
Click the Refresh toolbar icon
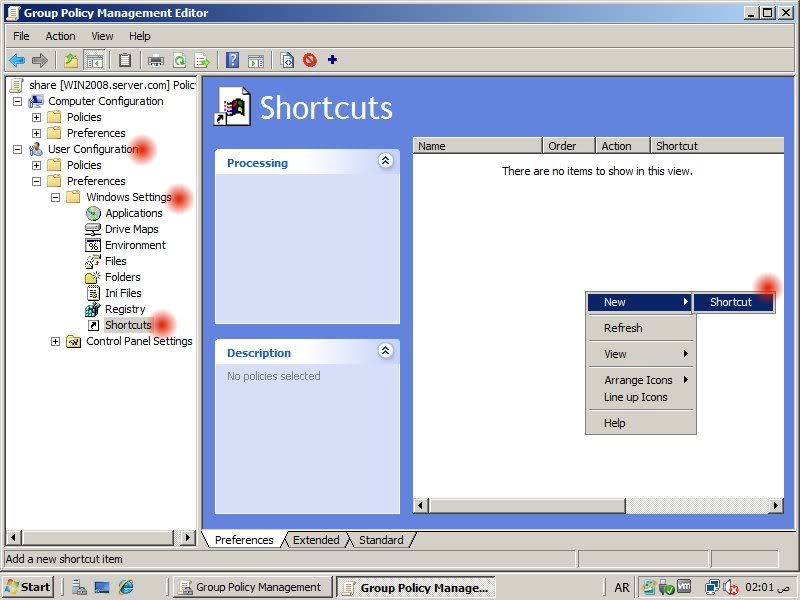click(x=180, y=60)
